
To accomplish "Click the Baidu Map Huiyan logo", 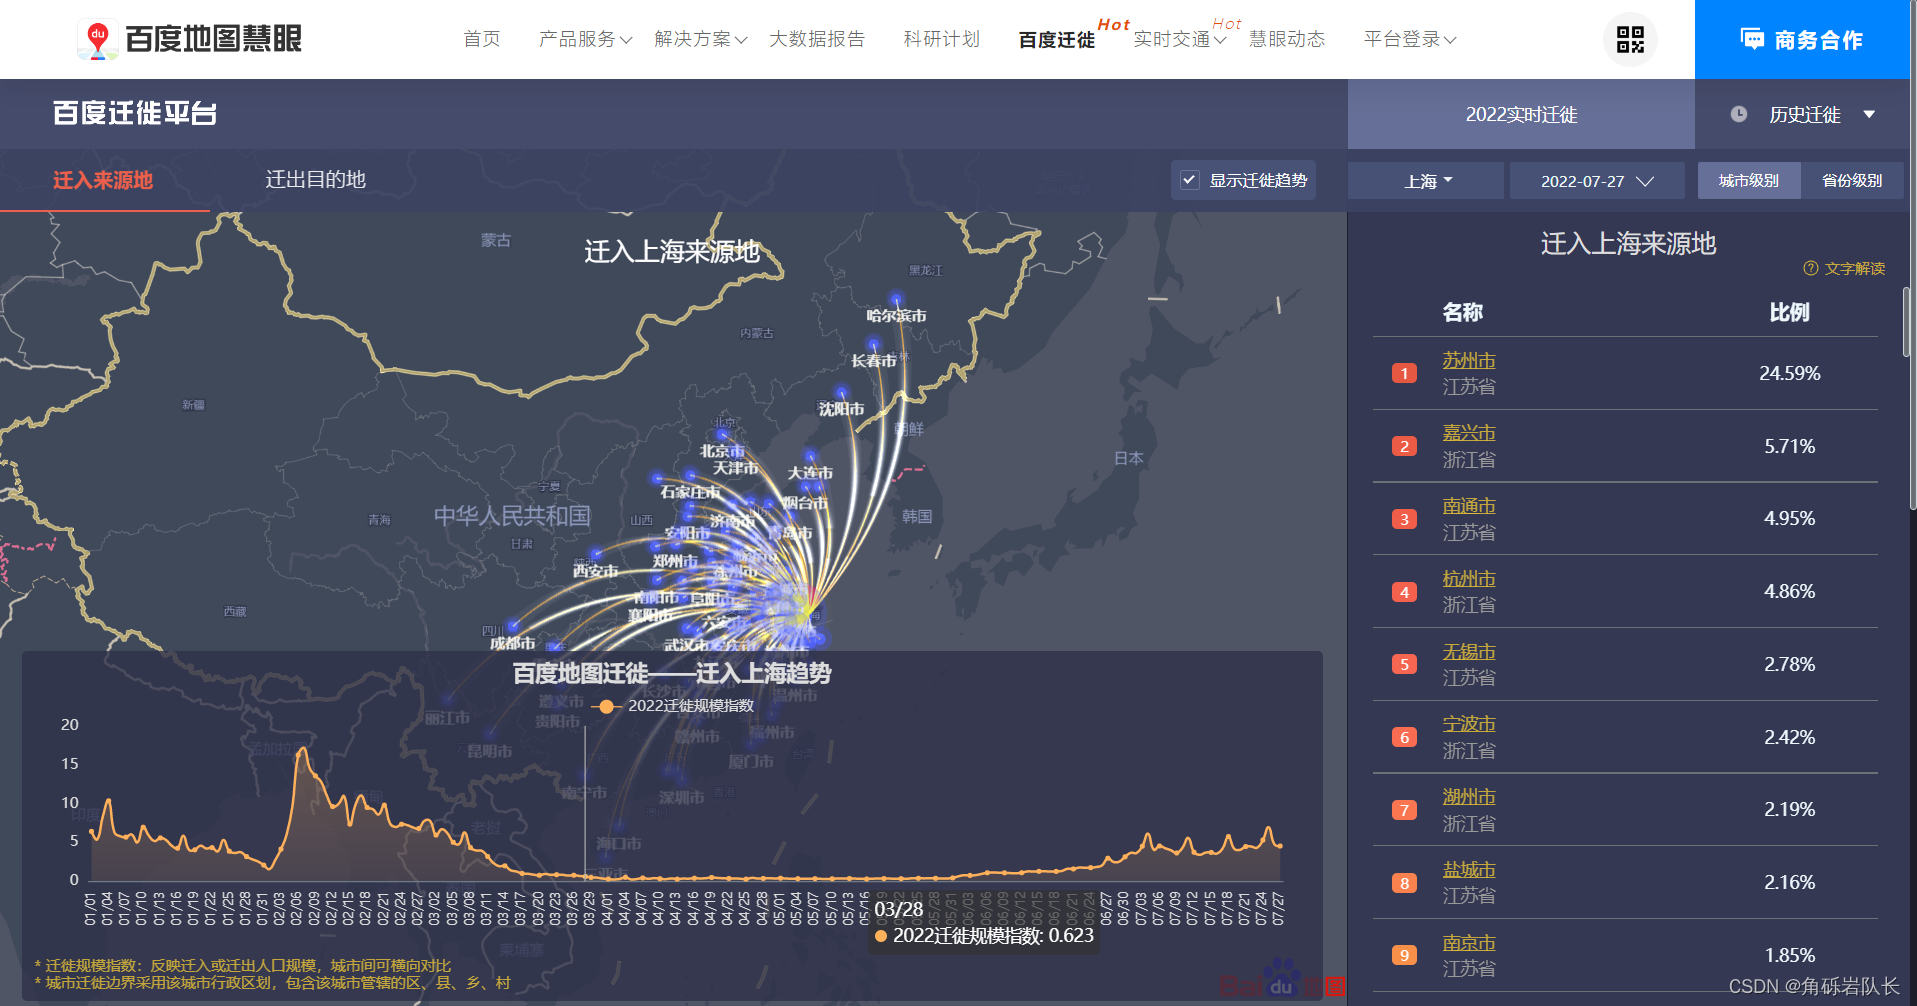I will pyautogui.click(x=189, y=39).
